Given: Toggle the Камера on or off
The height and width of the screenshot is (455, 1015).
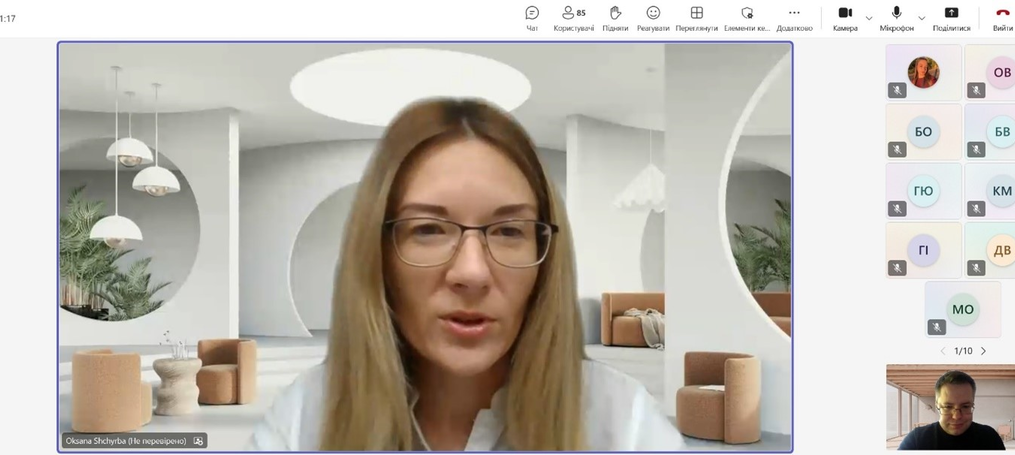Looking at the screenshot, I should tap(845, 18).
